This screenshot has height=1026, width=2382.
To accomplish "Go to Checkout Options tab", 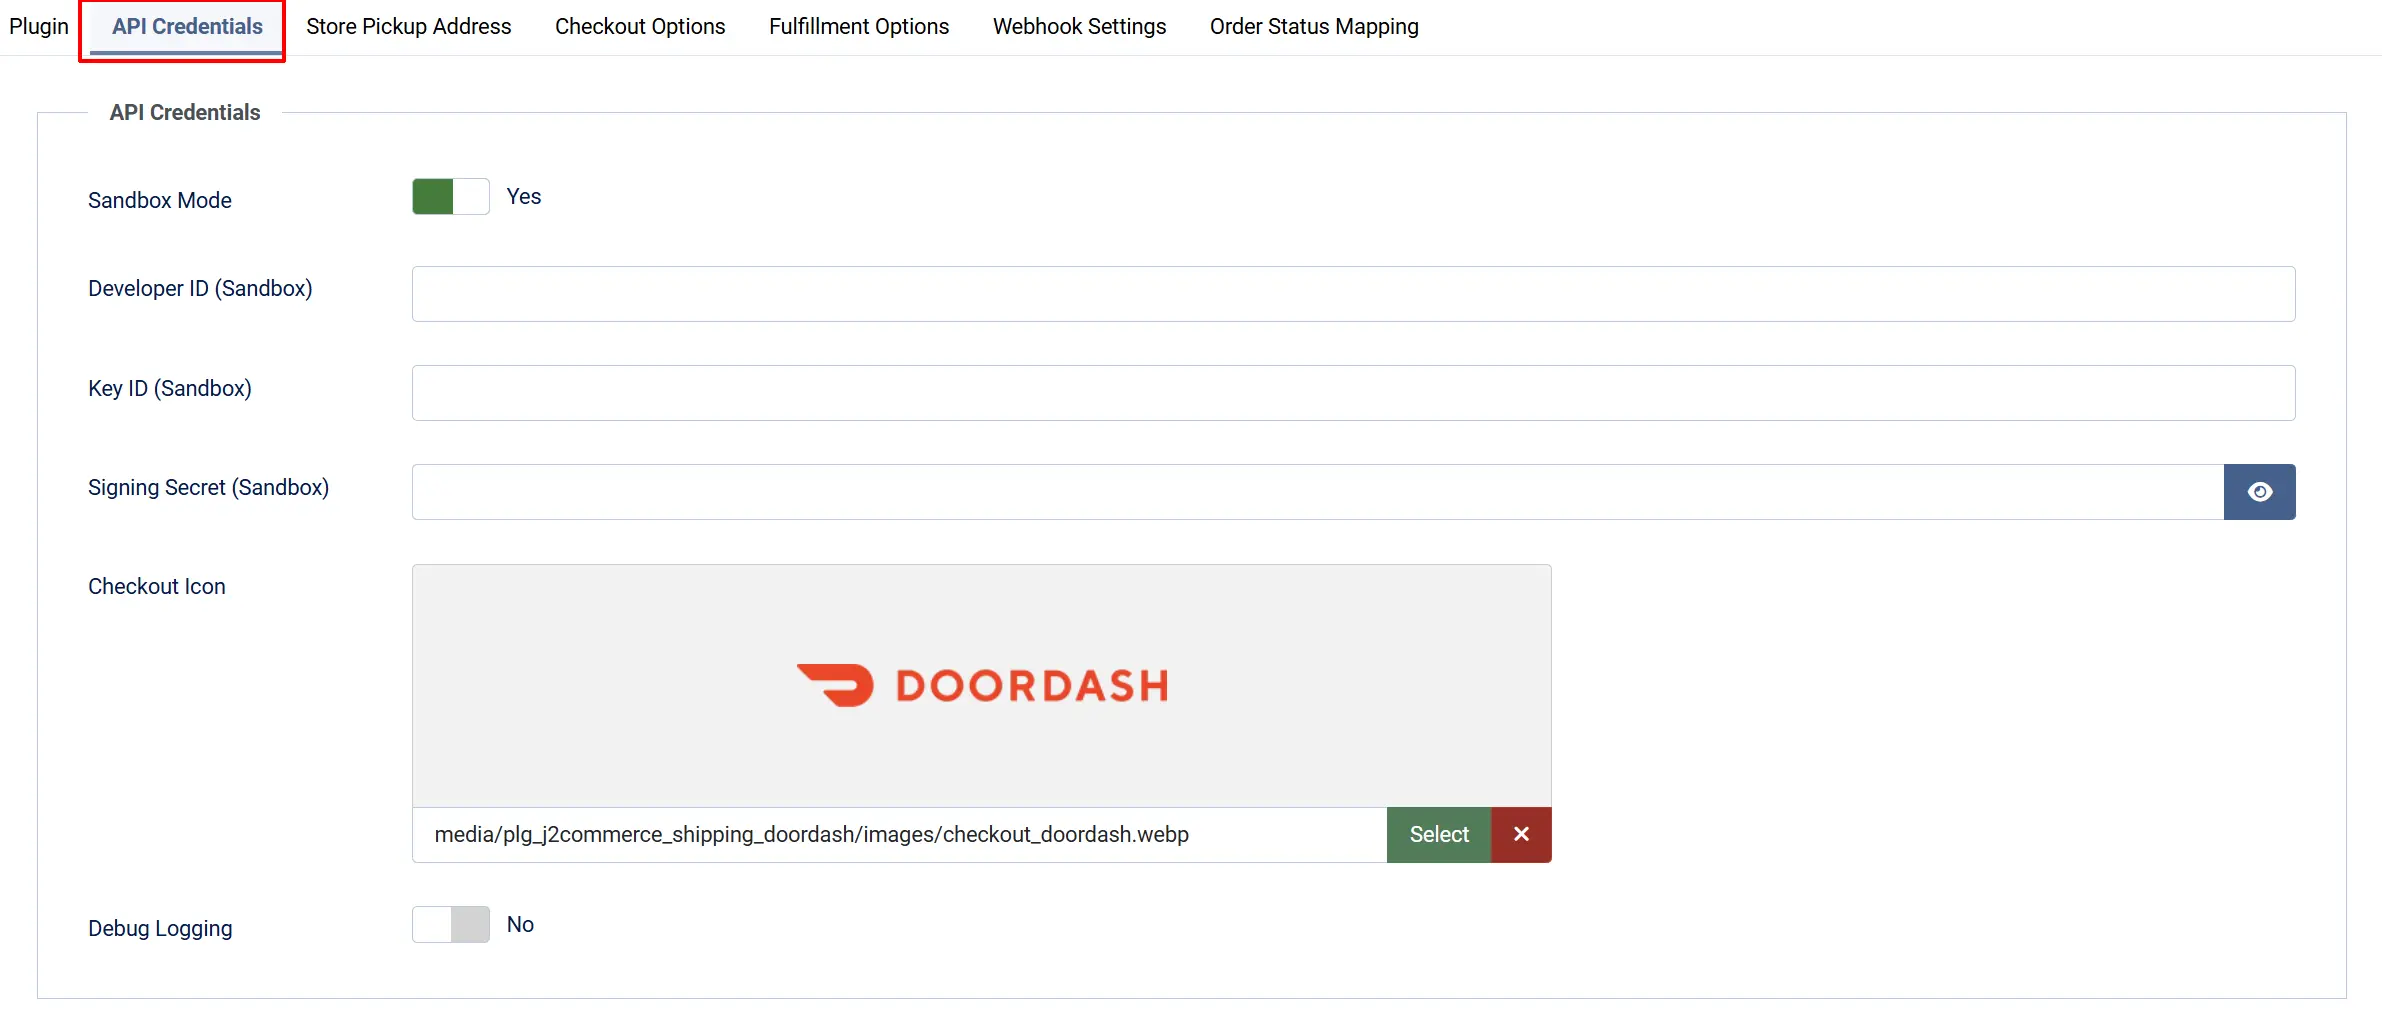I will coord(640,27).
